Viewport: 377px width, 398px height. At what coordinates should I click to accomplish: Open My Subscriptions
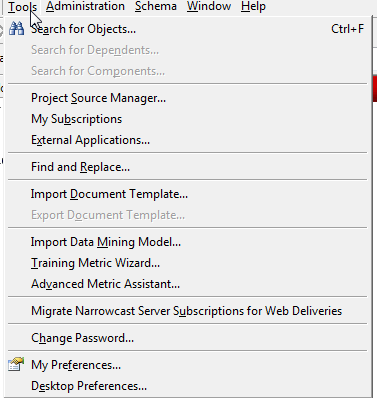tap(189, 119)
